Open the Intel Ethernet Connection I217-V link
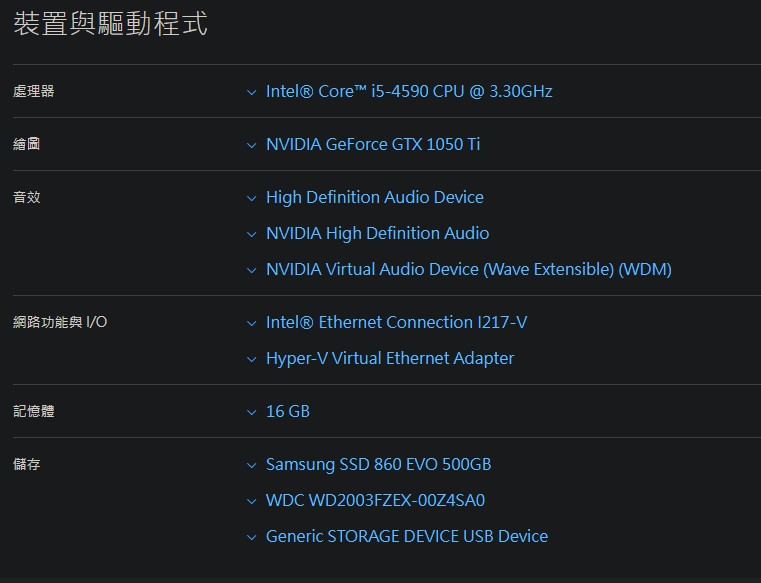The height and width of the screenshot is (583, 761). [397, 322]
